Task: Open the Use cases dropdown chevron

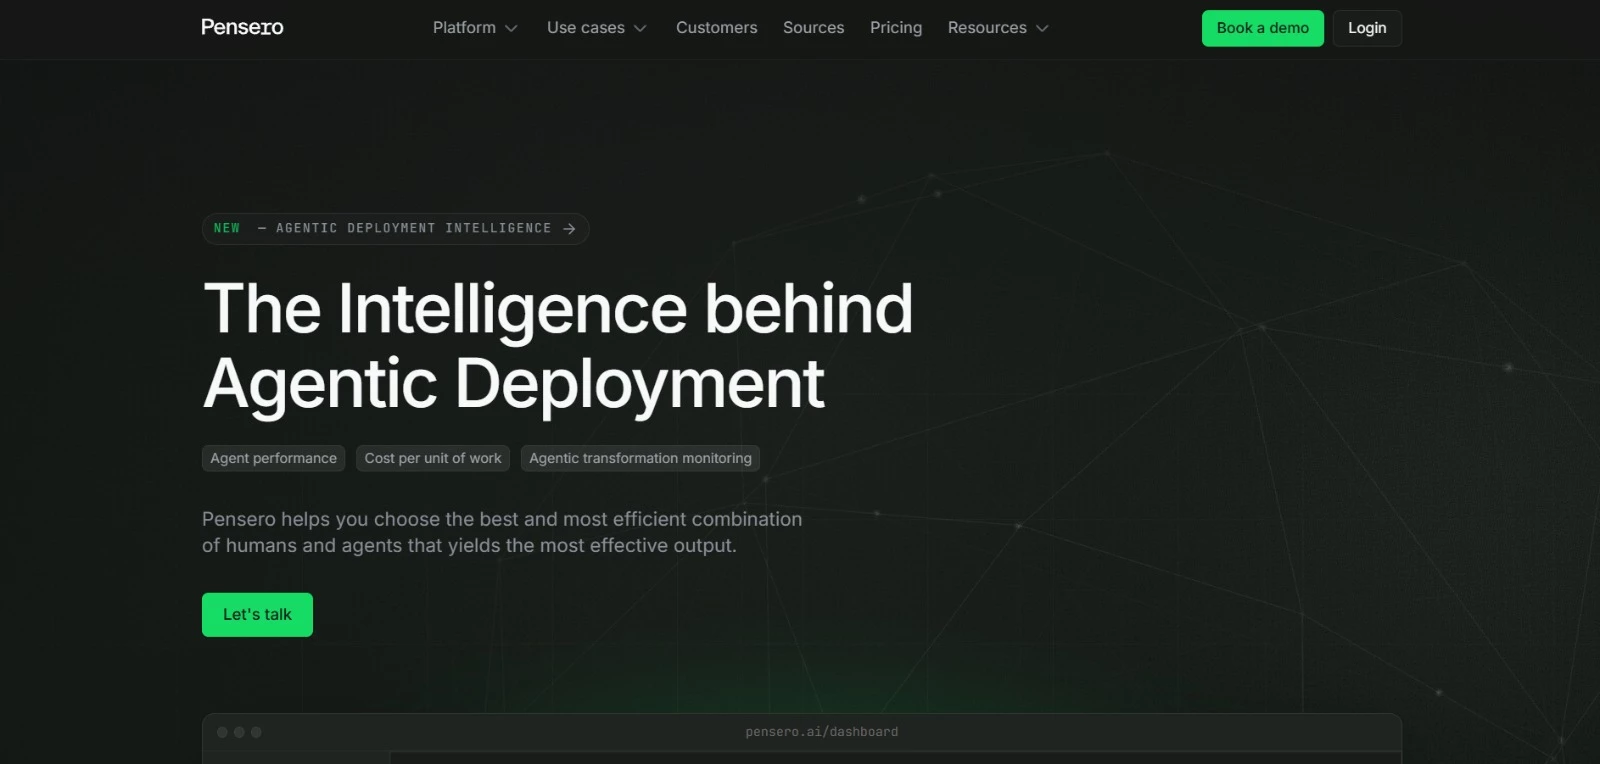Action: (x=640, y=28)
